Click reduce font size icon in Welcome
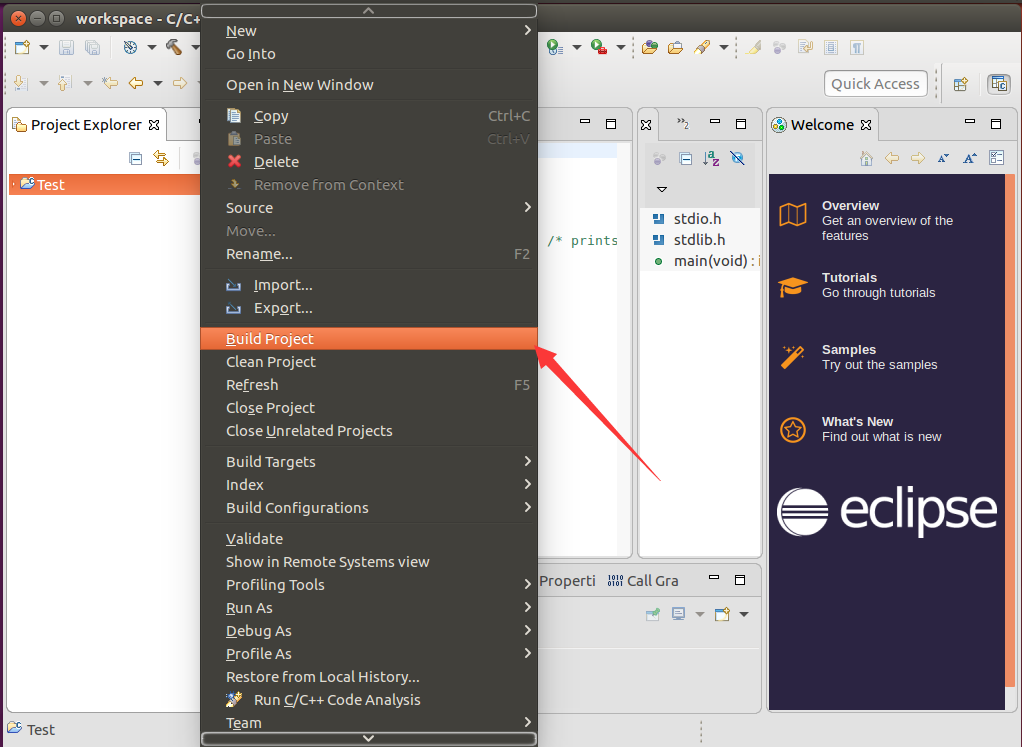Image resolution: width=1023 pixels, height=749 pixels. click(943, 159)
